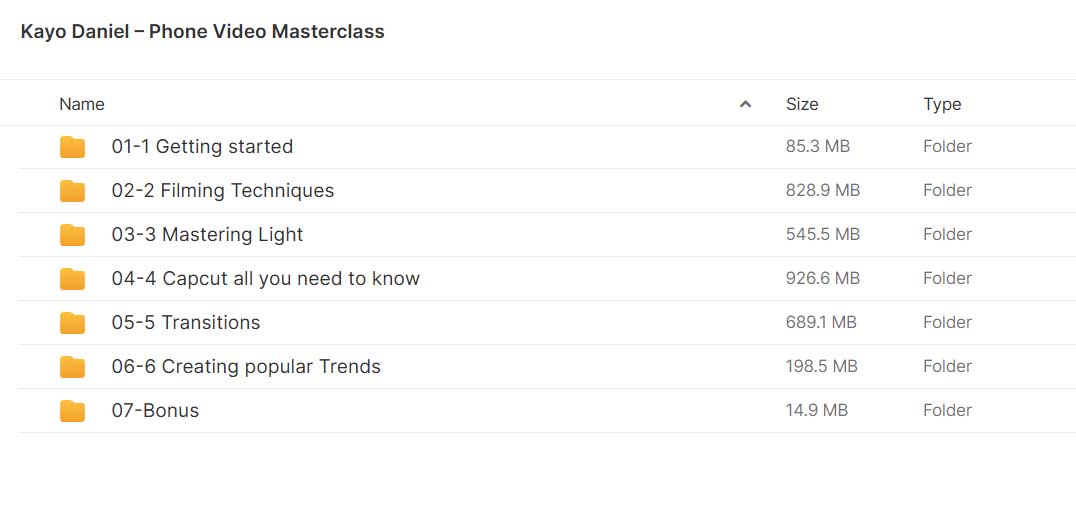
Task: Select the 03-3 Mastering Light folder icon
Action: [72, 235]
